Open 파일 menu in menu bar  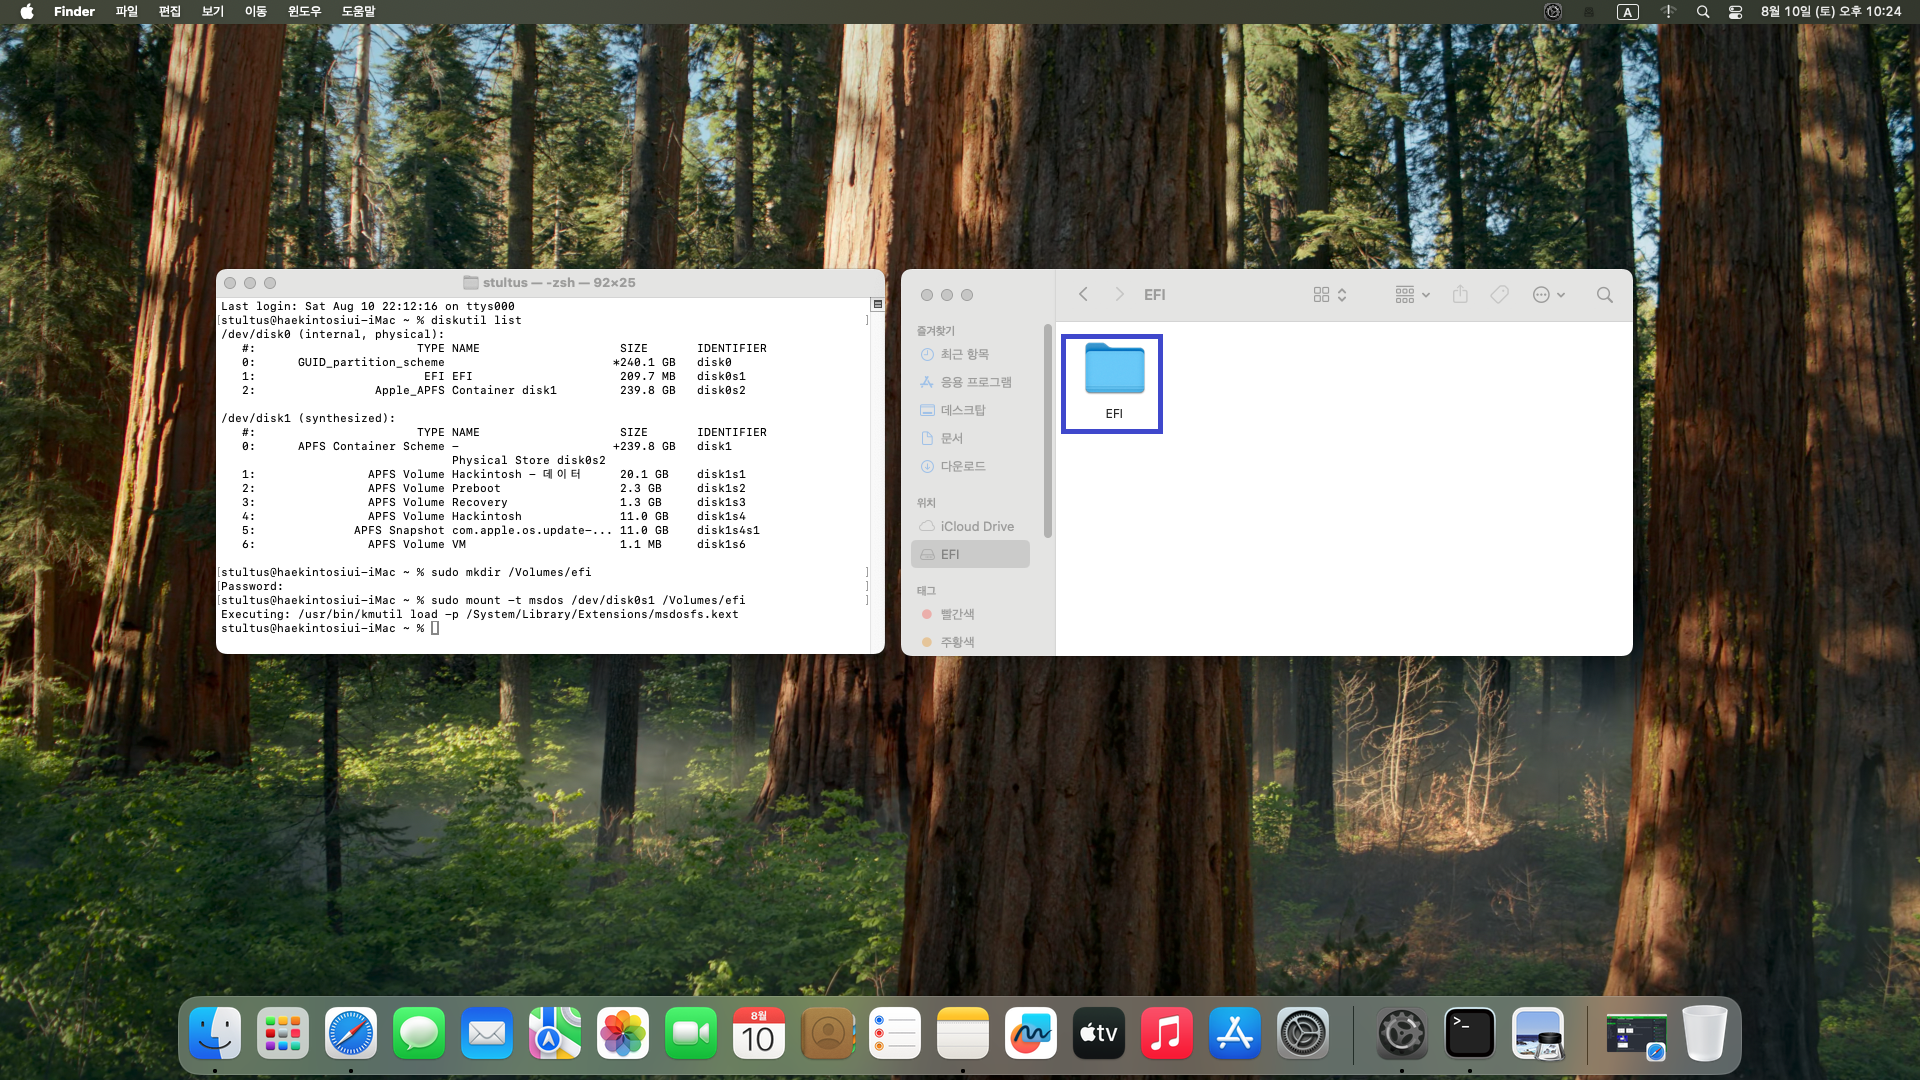pos(126,12)
